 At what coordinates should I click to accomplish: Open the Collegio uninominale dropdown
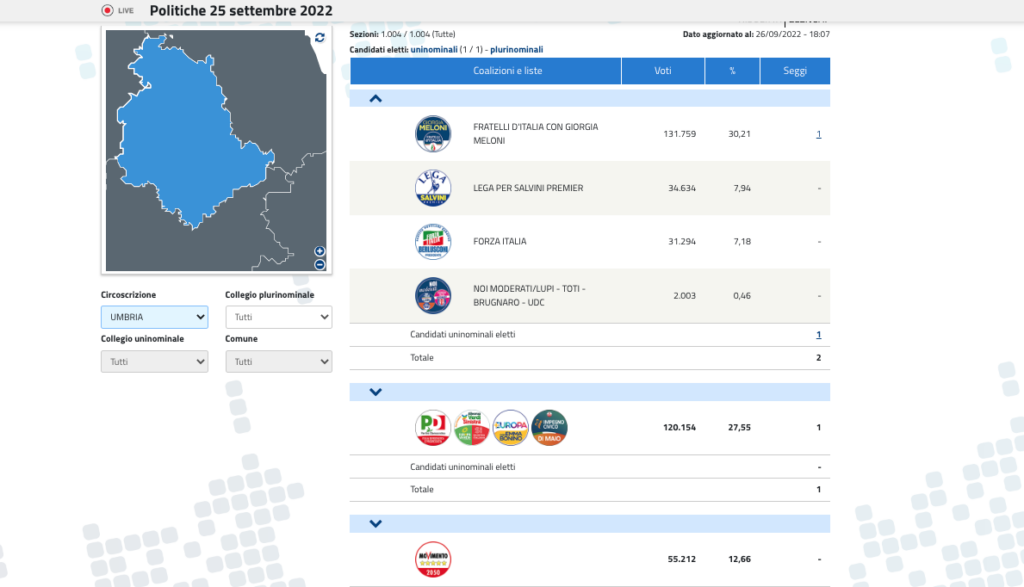tap(155, 362)
